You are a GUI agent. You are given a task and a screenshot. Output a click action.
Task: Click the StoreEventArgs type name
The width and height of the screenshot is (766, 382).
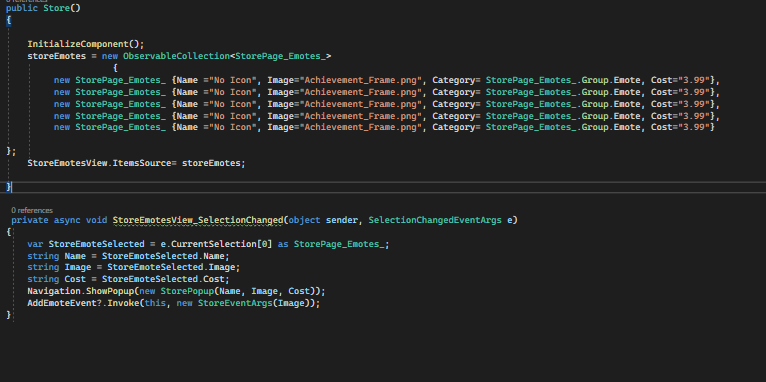(x=235, y=303)
